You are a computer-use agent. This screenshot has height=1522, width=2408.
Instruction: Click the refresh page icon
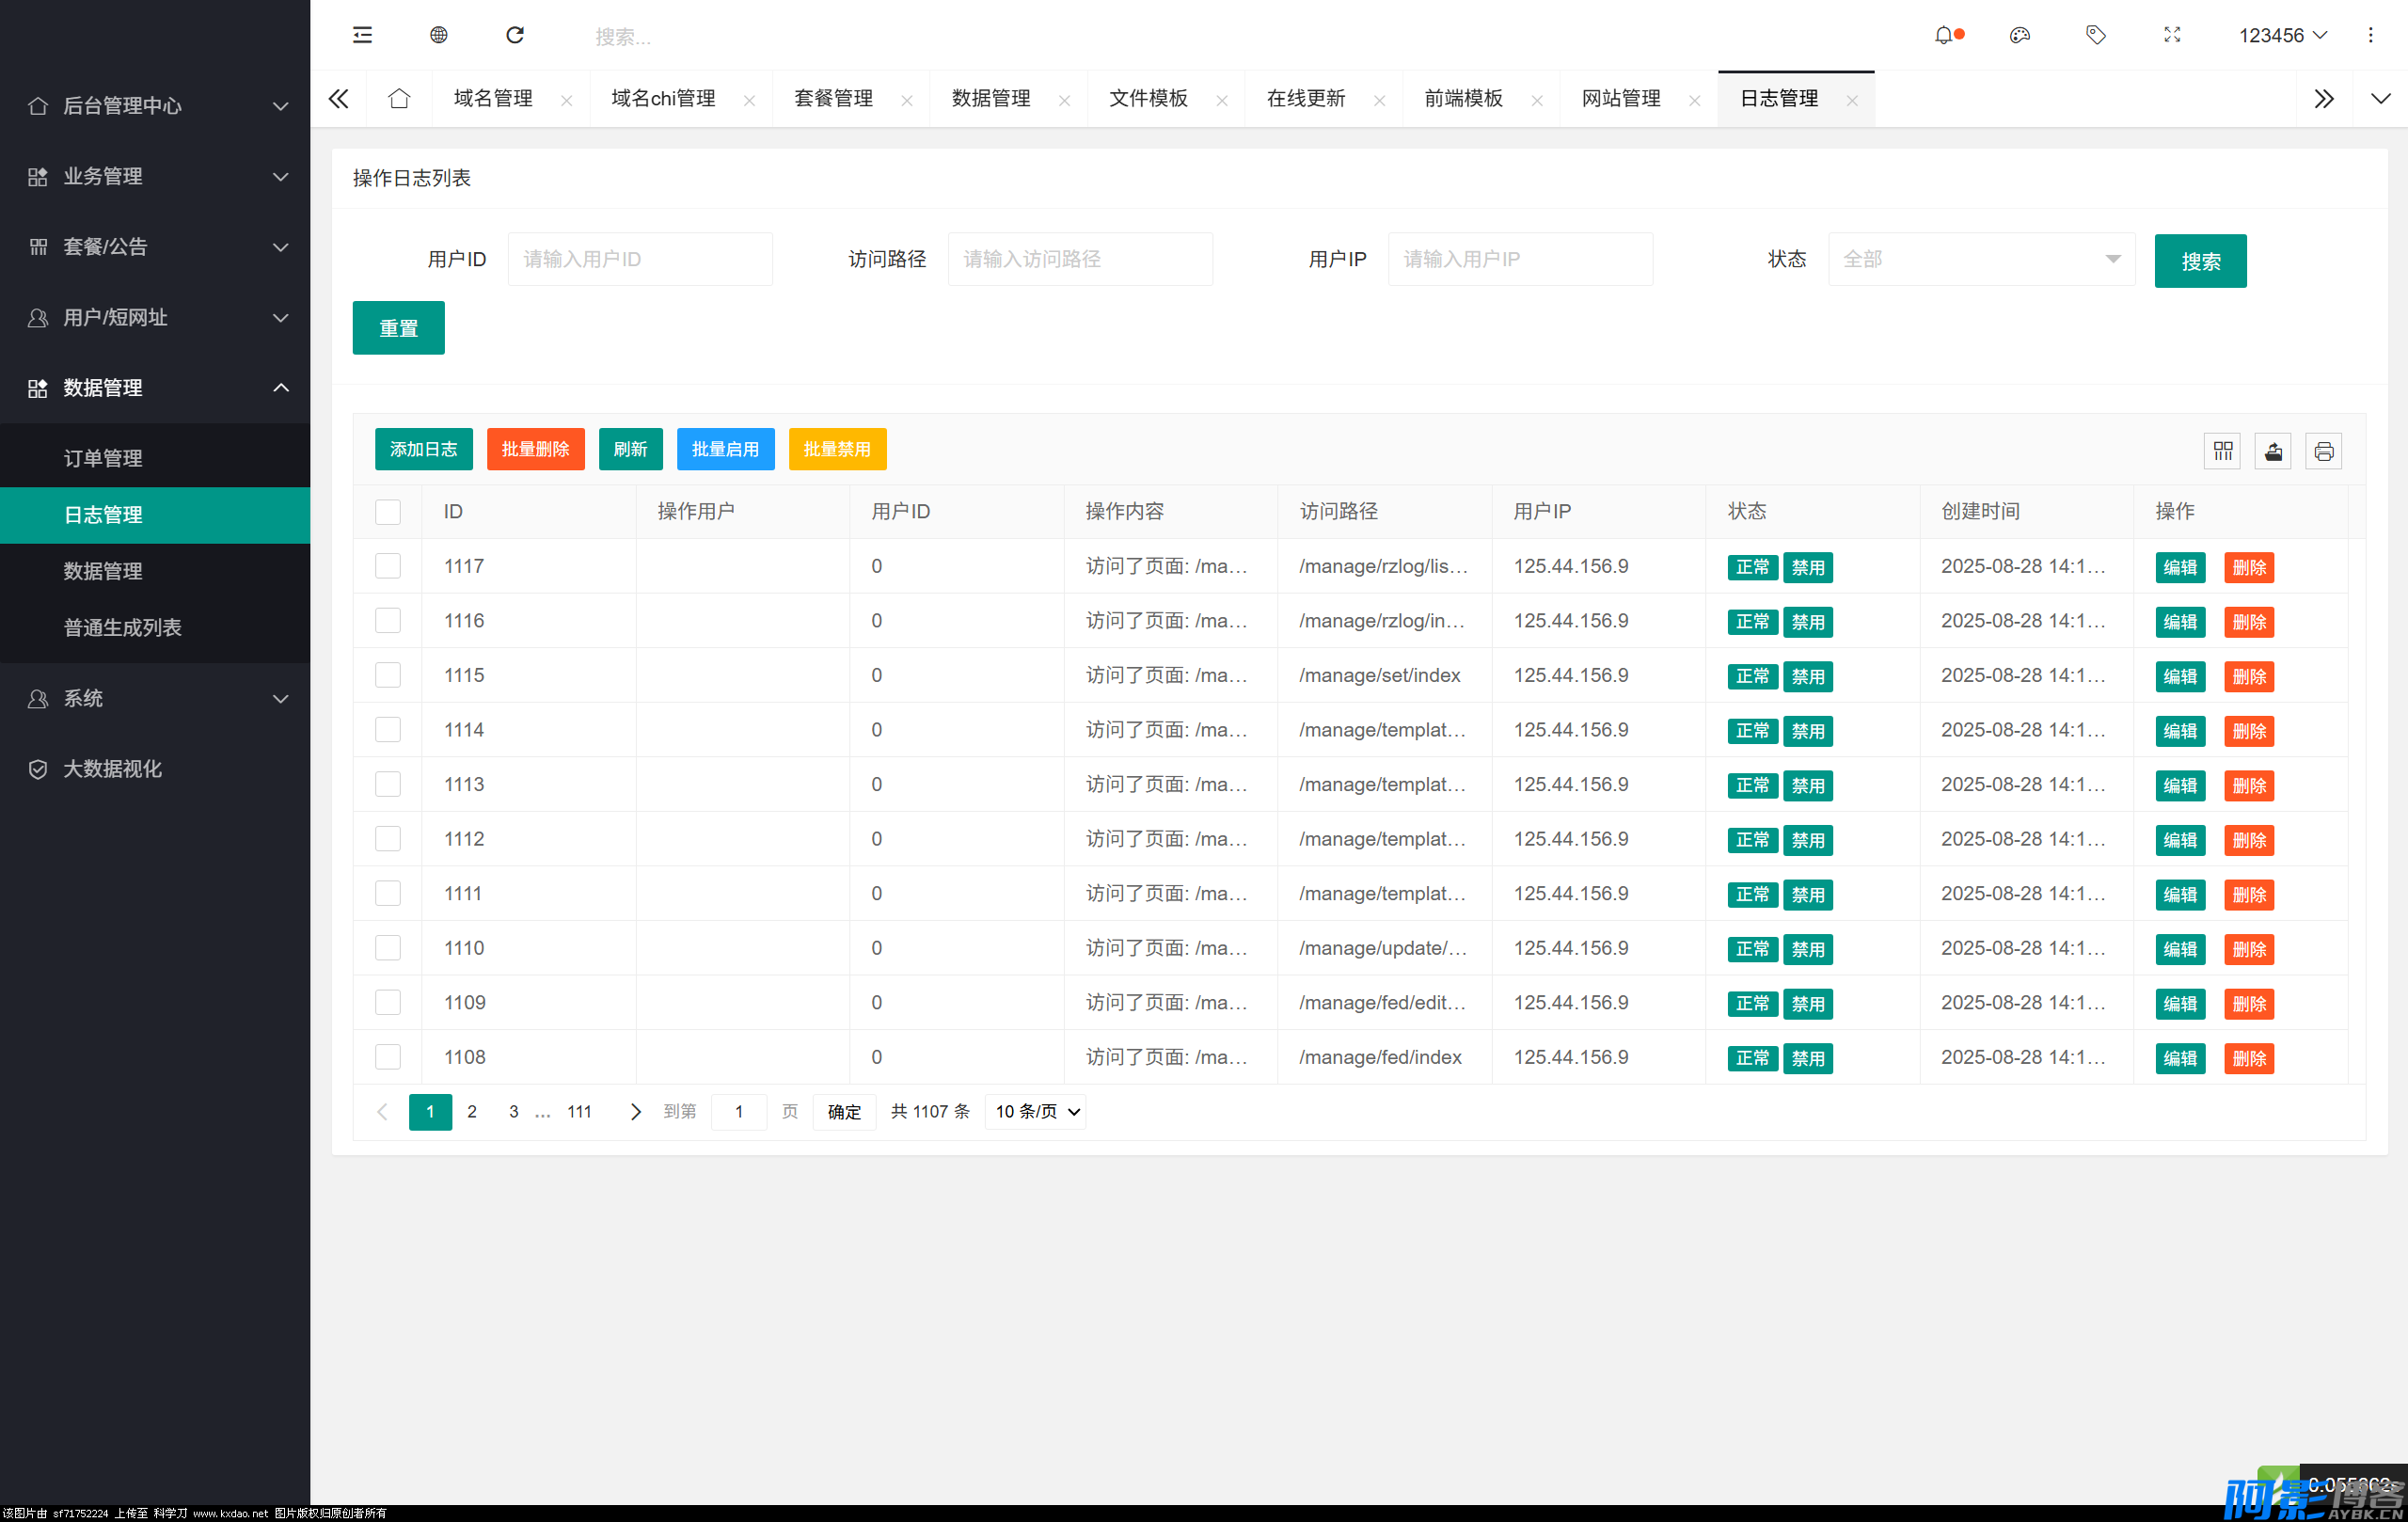point(515,35)
